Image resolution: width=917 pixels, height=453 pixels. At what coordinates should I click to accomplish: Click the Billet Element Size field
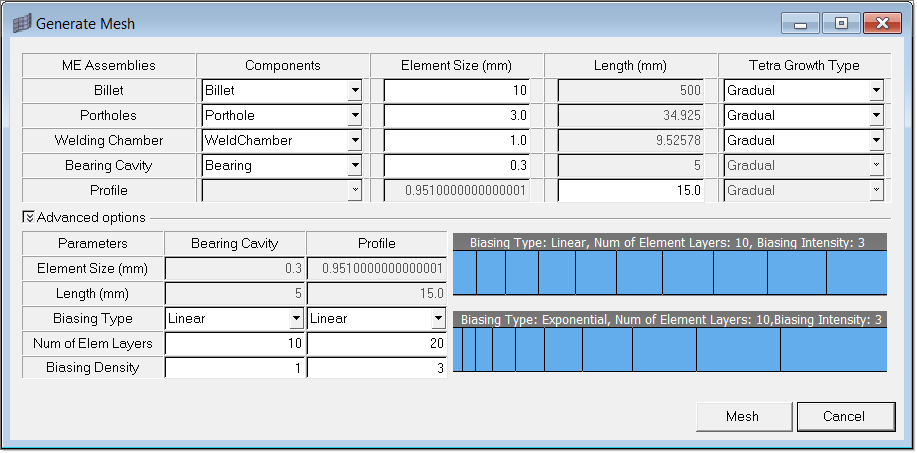coord(456,91)
